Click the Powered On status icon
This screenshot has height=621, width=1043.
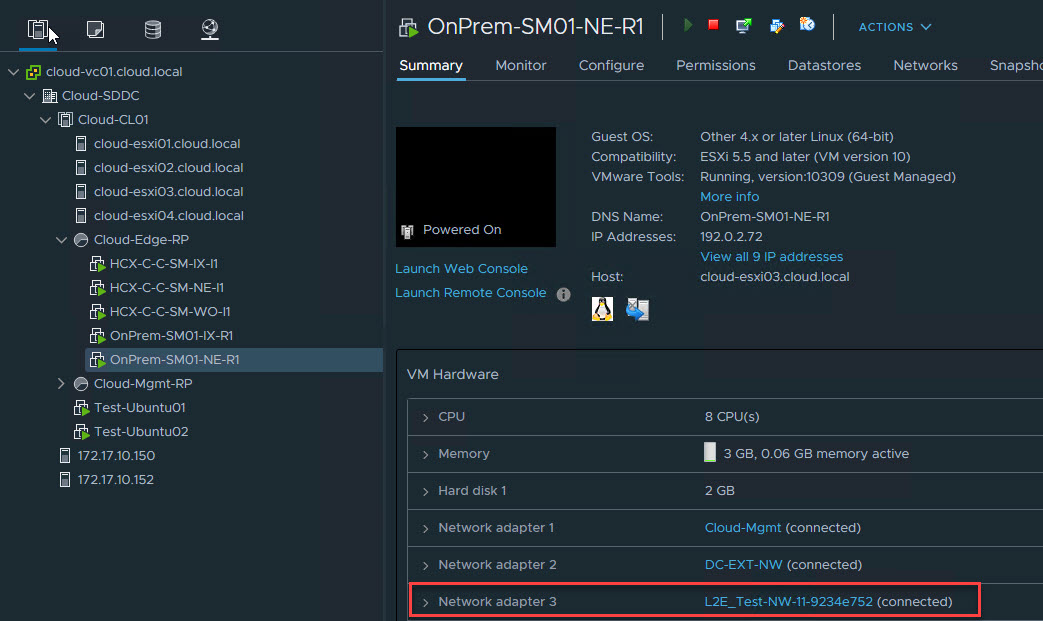407,231
